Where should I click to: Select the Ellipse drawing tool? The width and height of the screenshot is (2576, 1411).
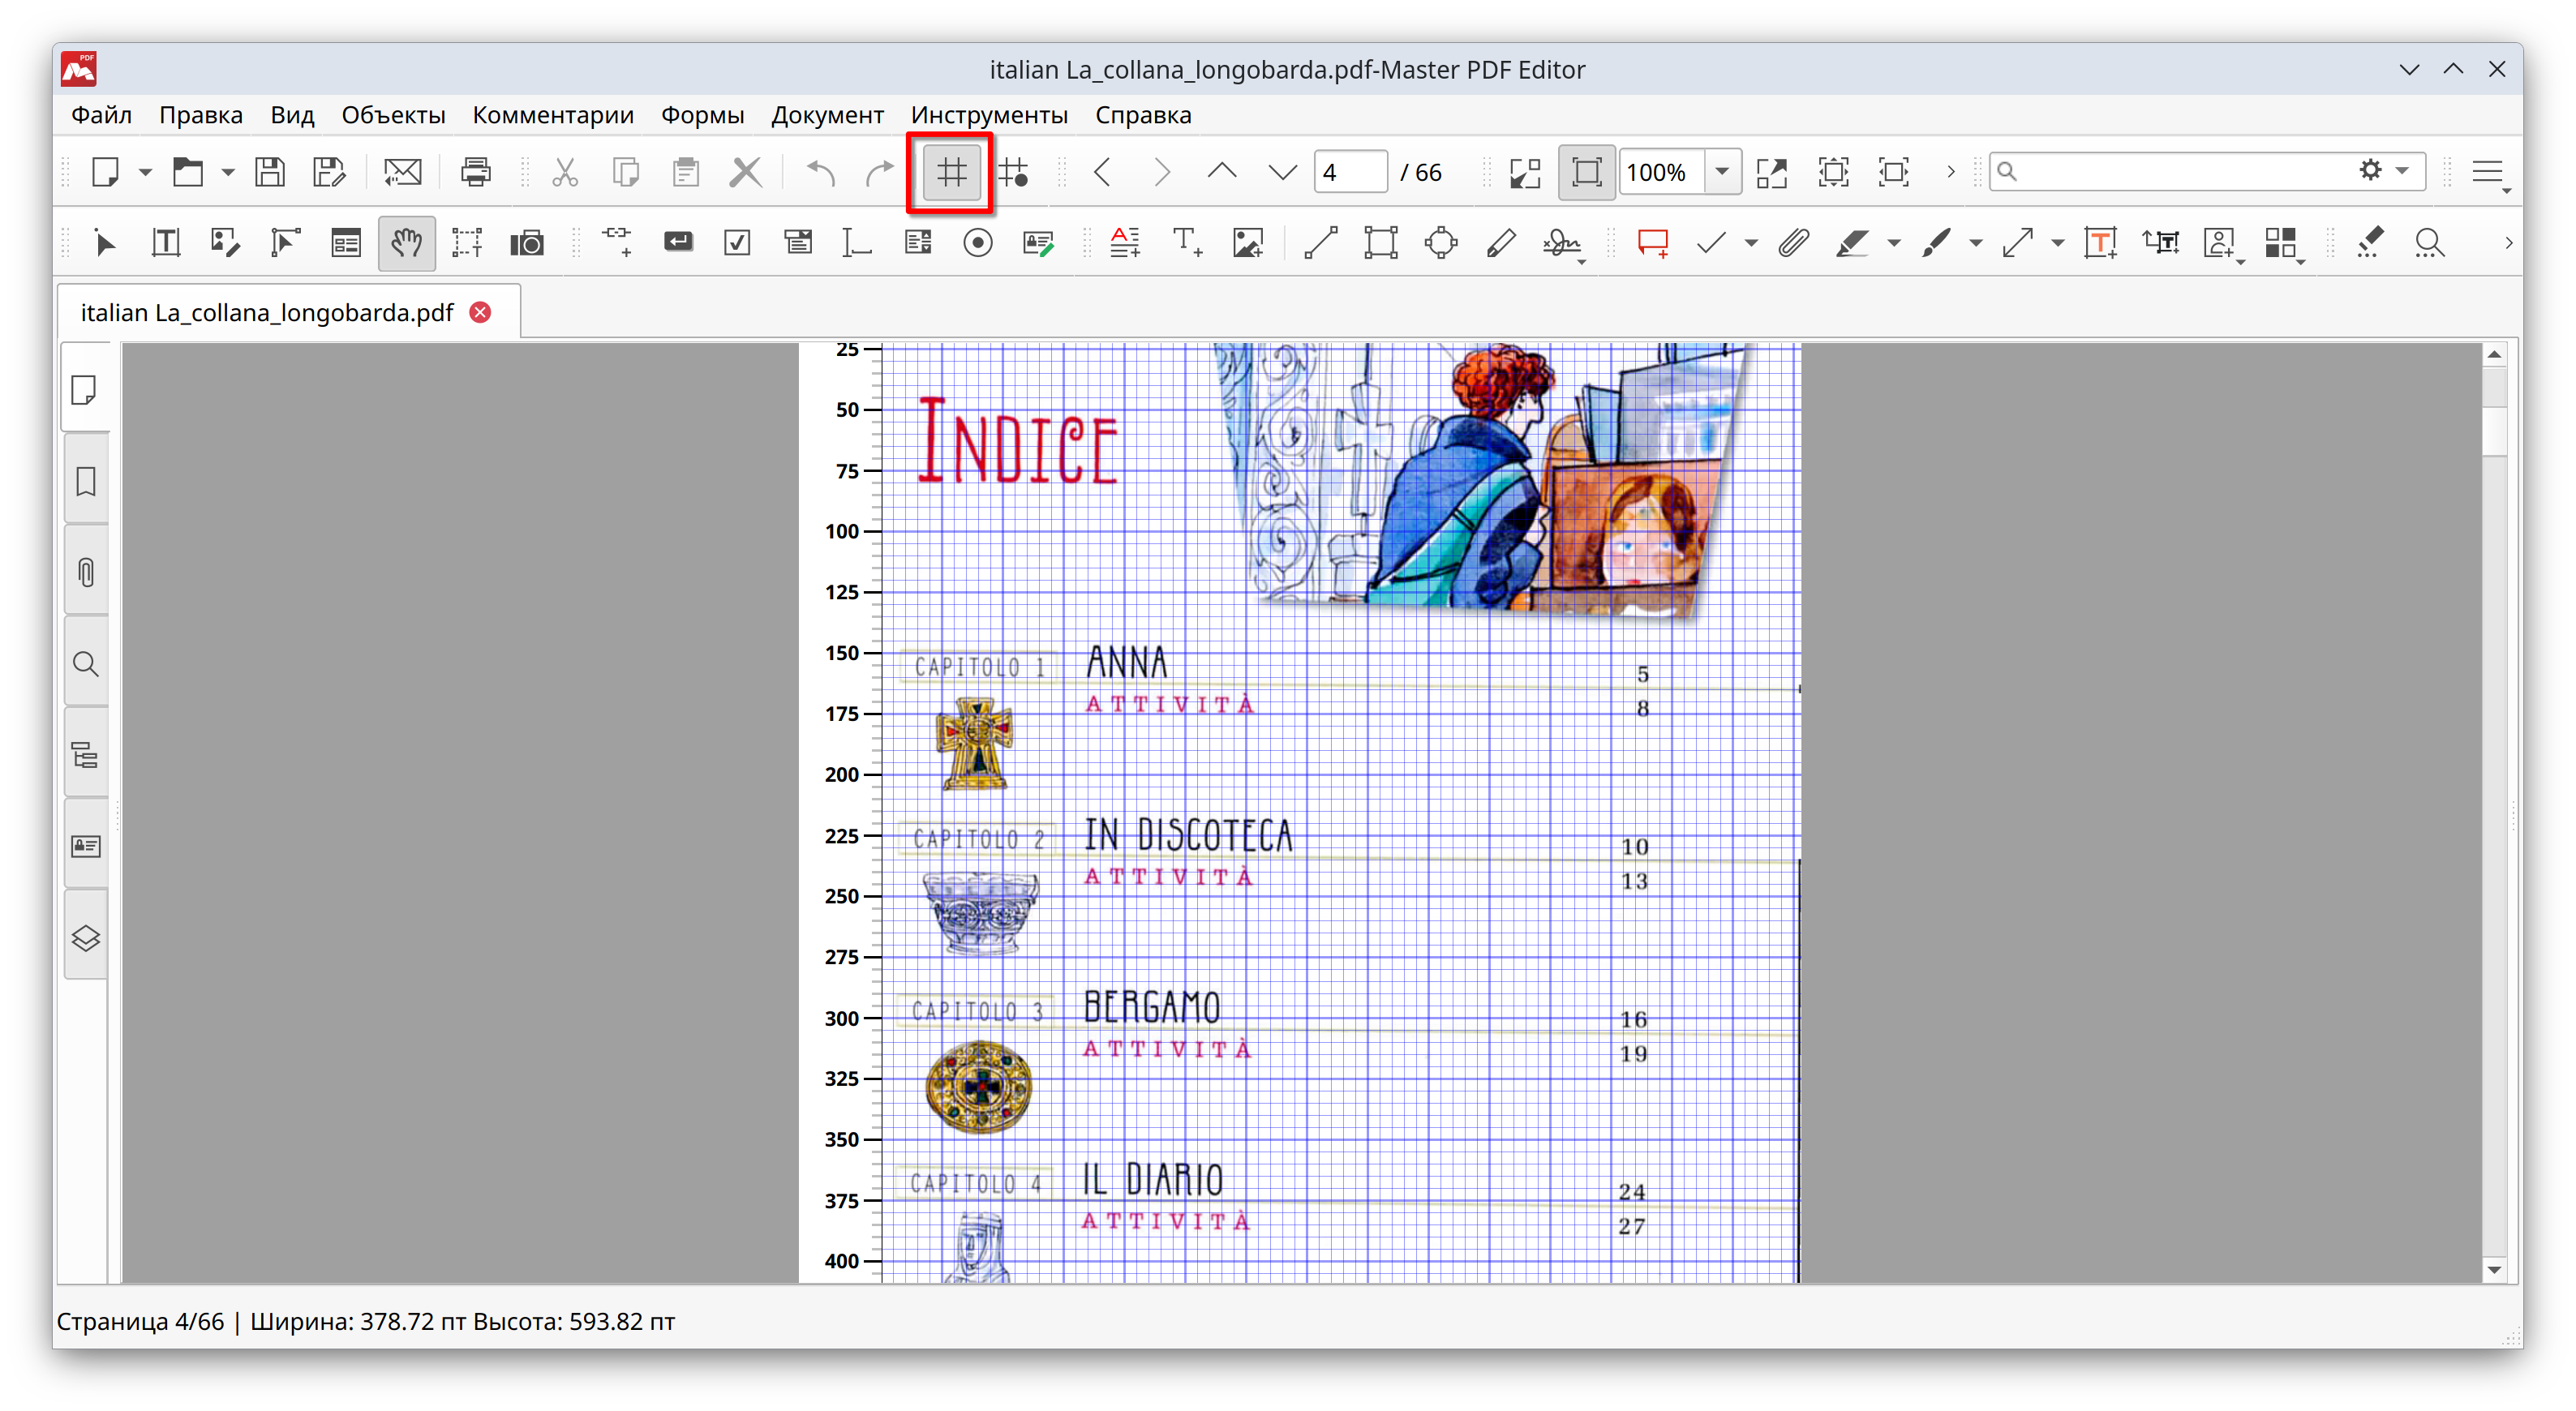coord(1441,243)
